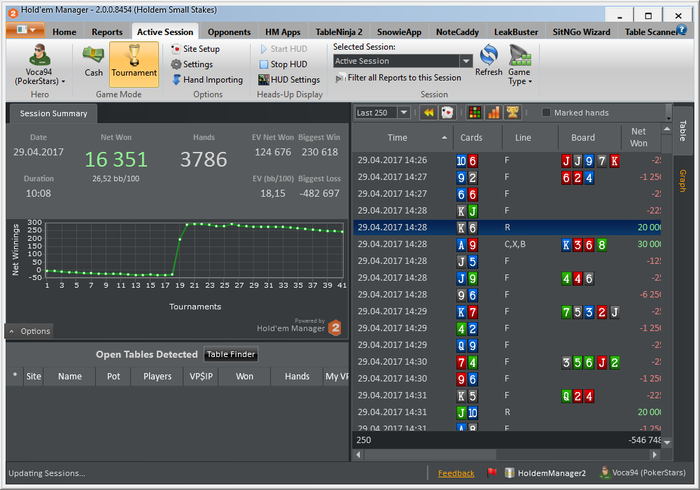
Task: Click Start HUD
Action: point(283,49)
